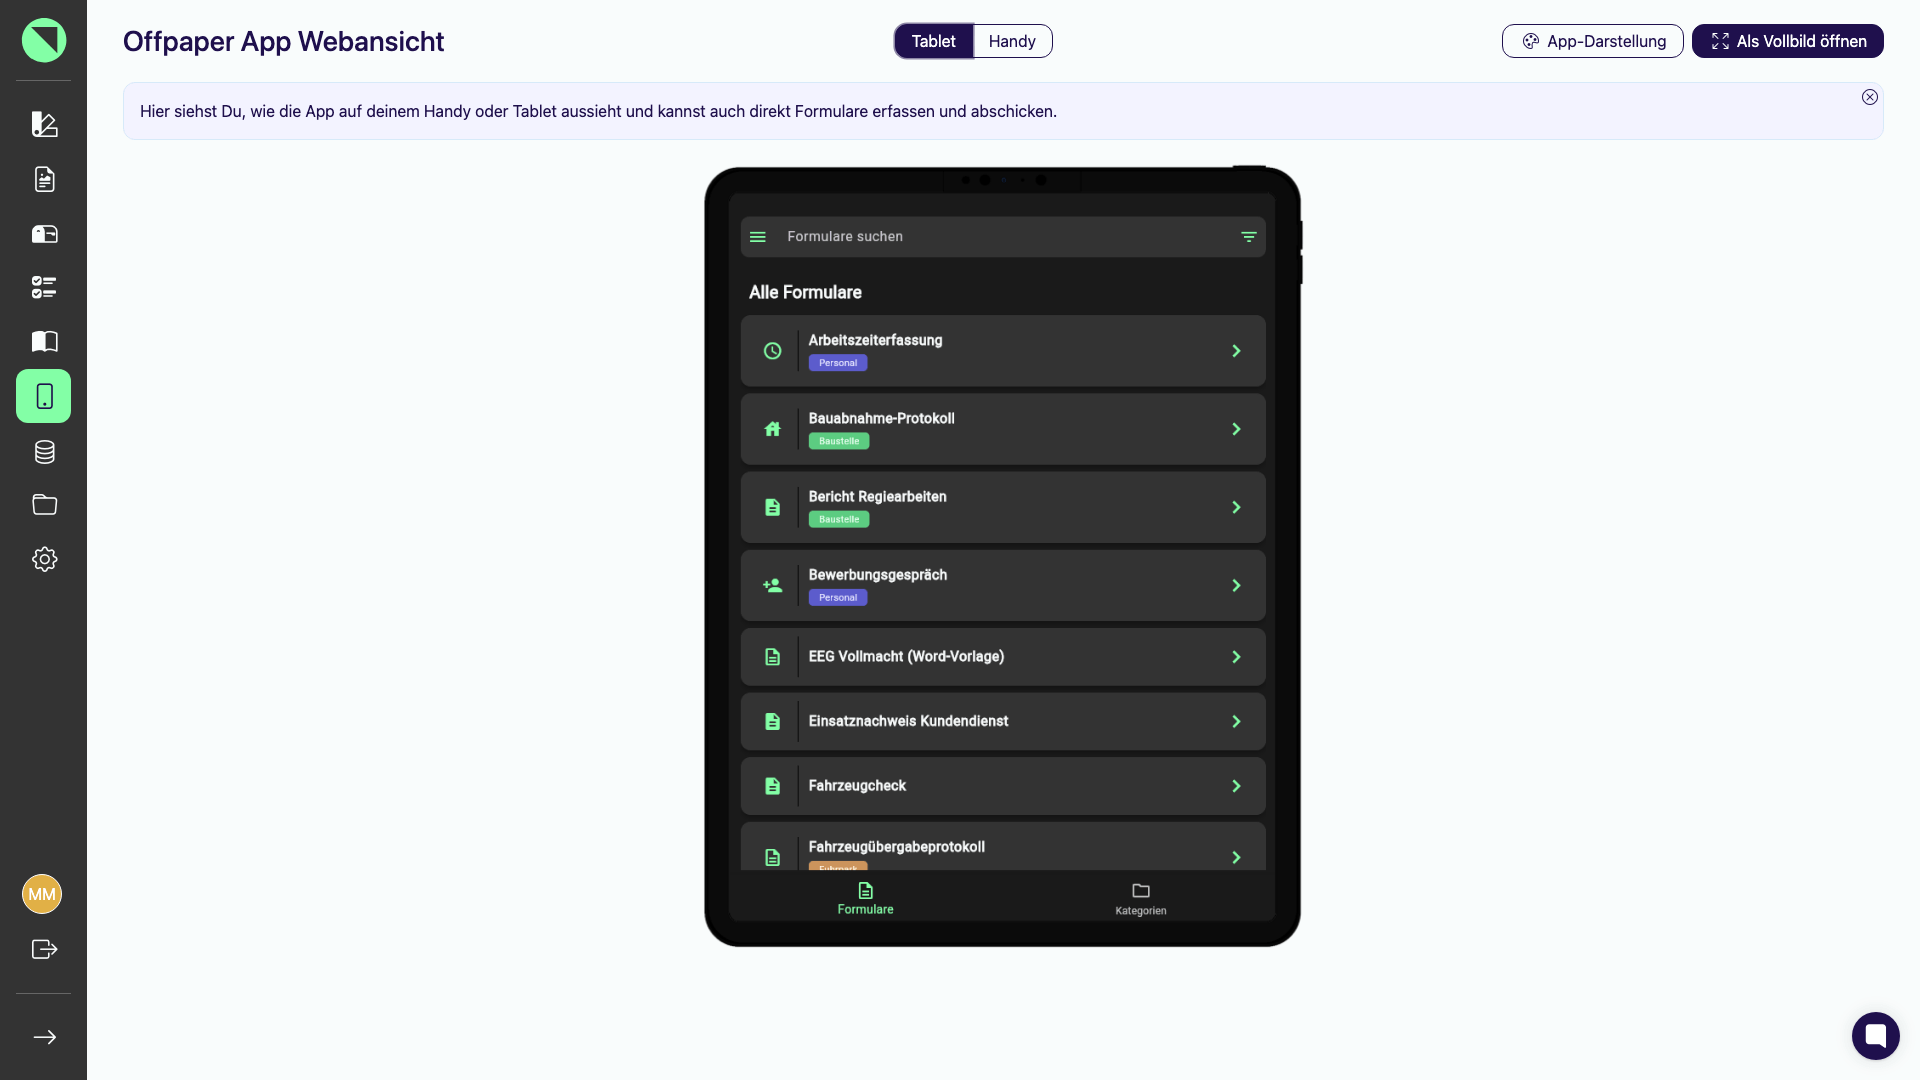Open the database stack icon
1920x1080 pixels.
point(44,452)
